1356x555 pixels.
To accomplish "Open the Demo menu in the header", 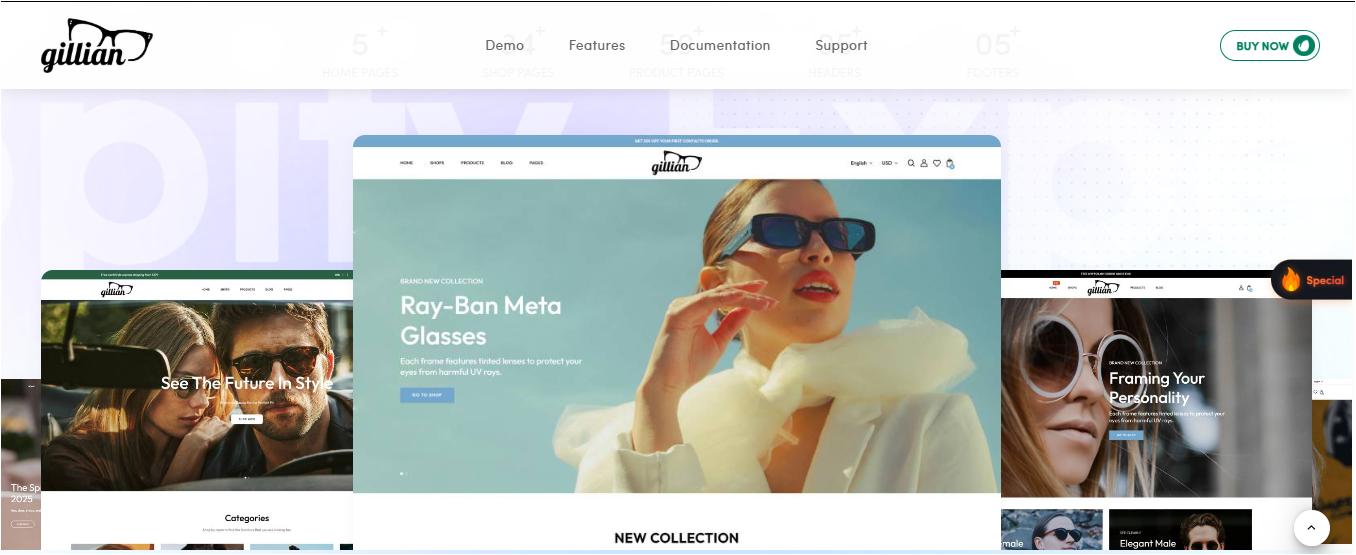I will click(504, 45).
